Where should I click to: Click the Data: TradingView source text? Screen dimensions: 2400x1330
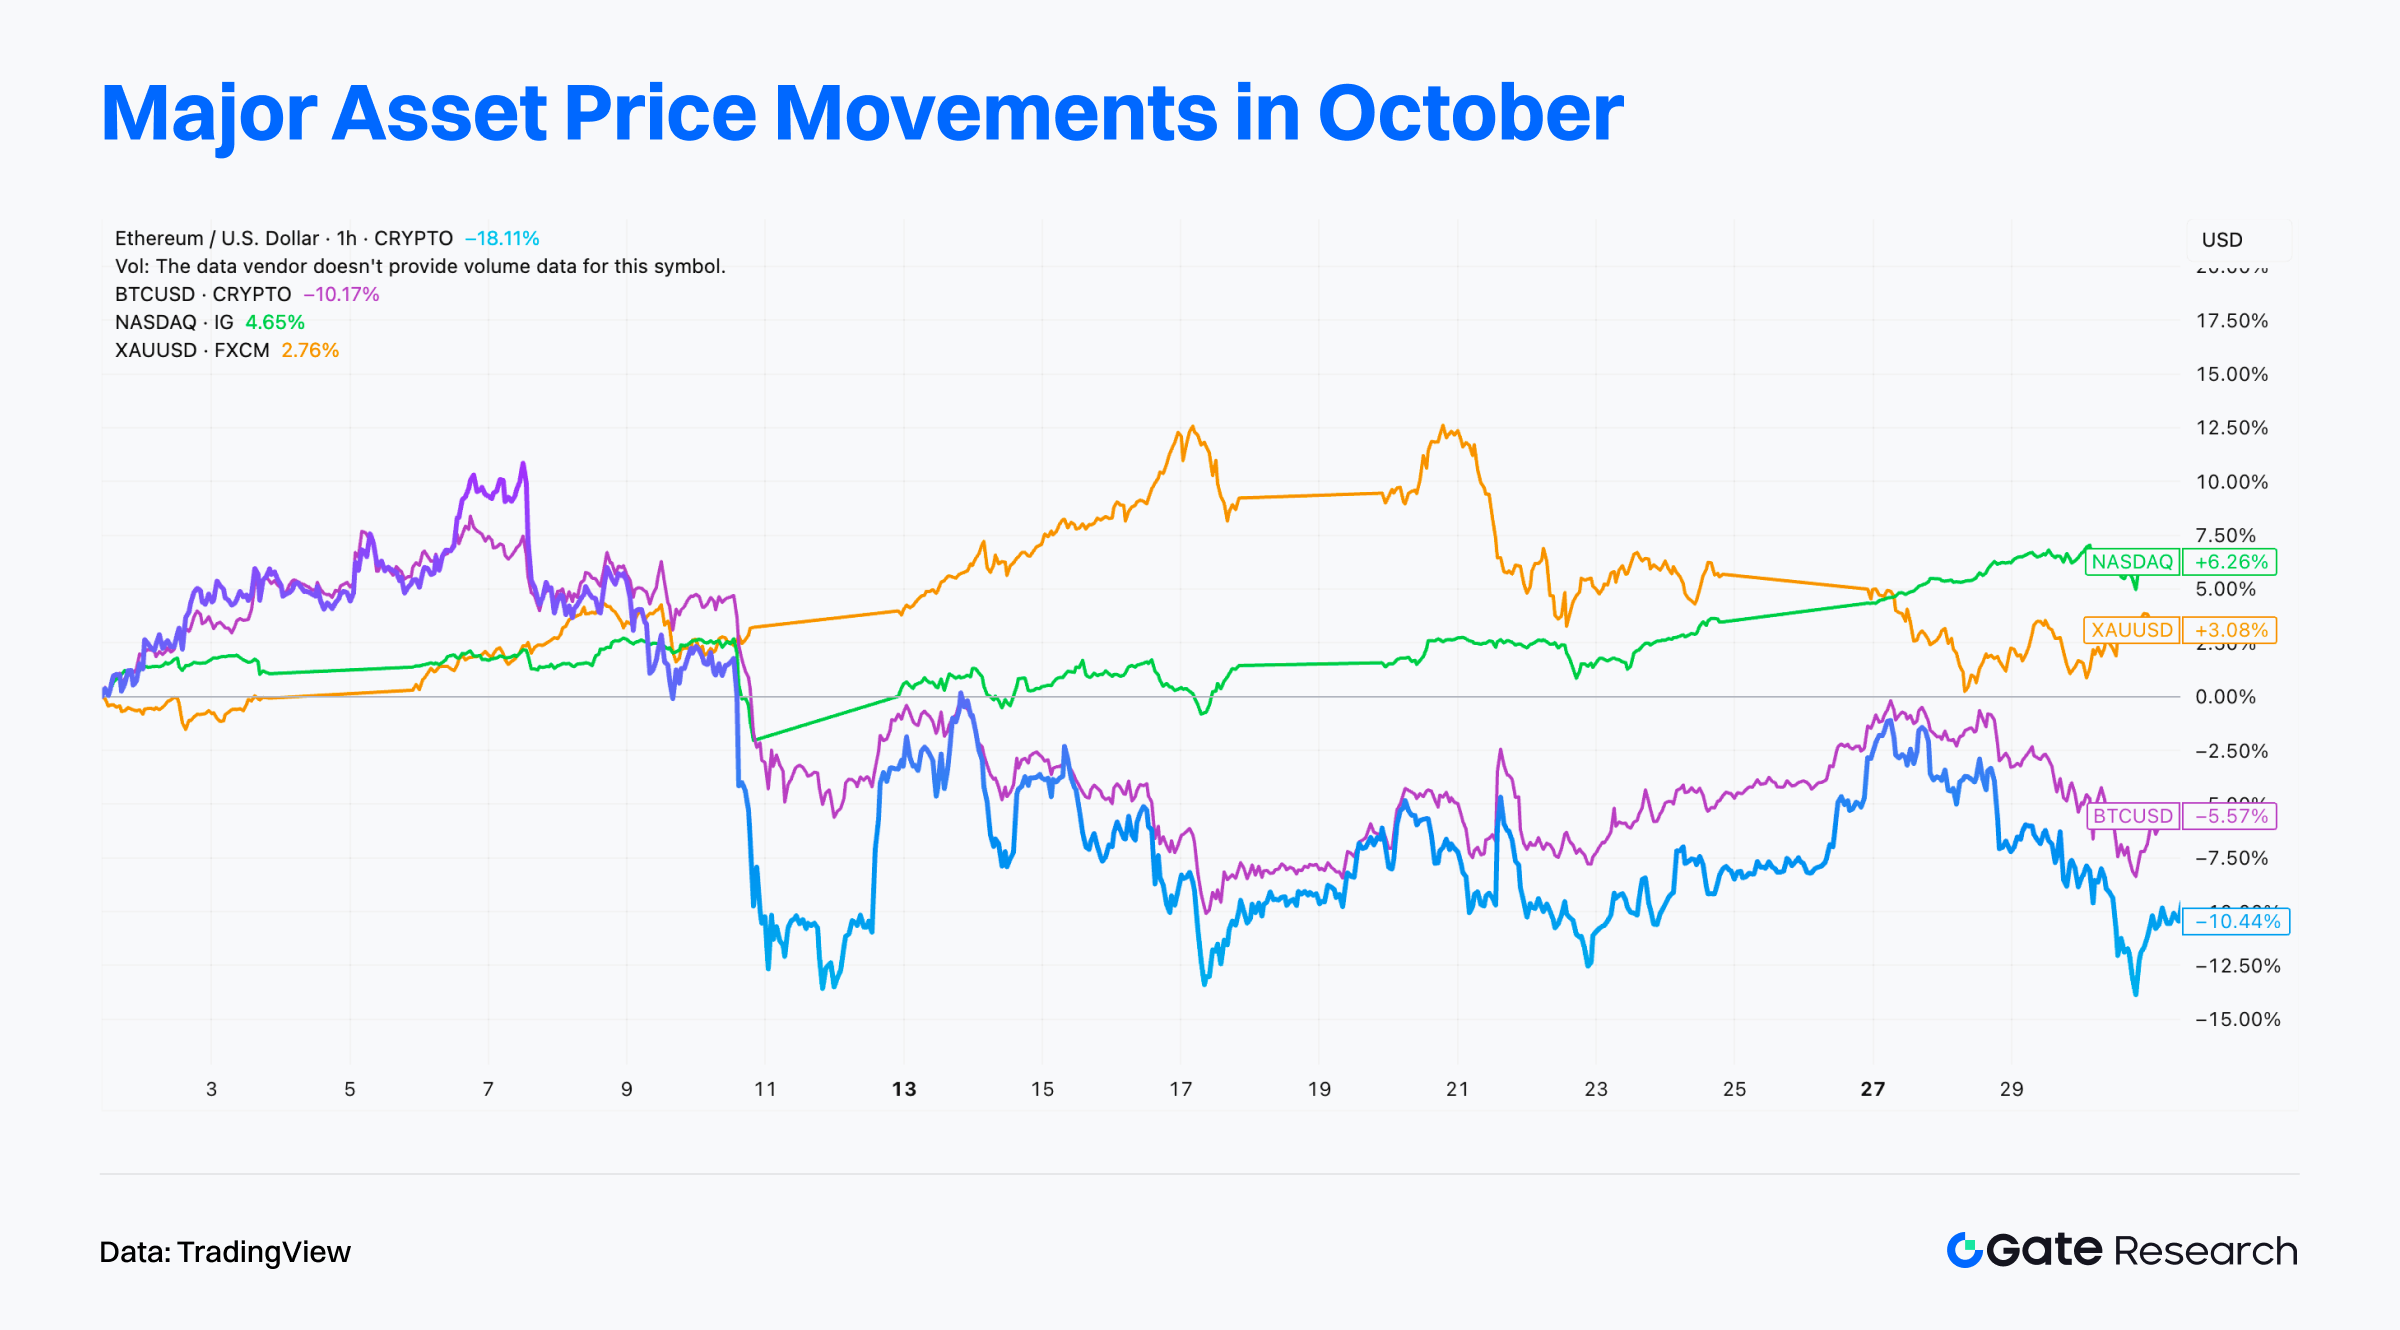[x=225, y=1252]
